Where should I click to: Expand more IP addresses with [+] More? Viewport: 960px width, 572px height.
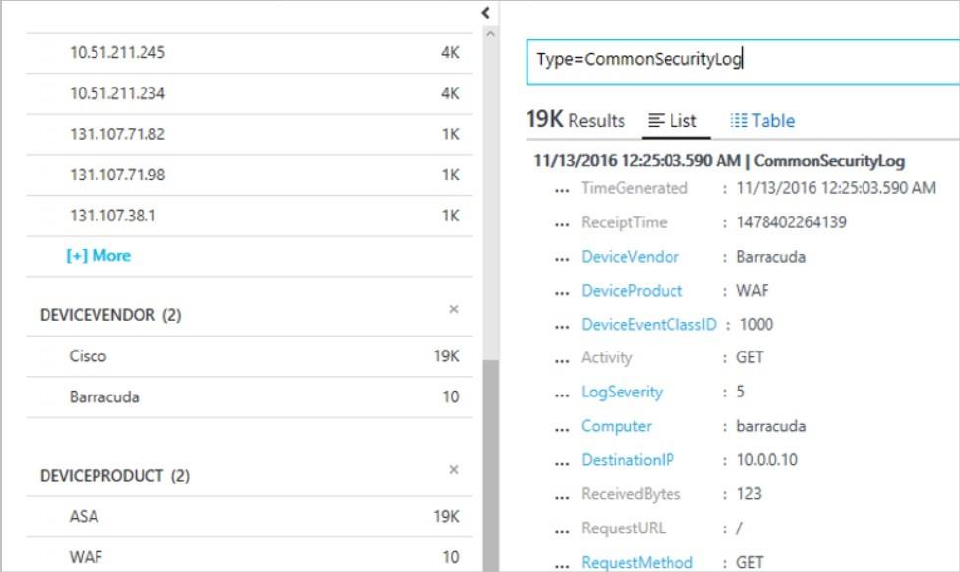click(x=98, y=256)
